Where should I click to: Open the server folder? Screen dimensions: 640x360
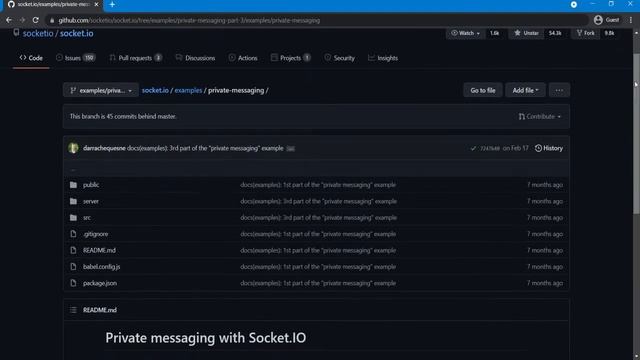tap(91, 201)
